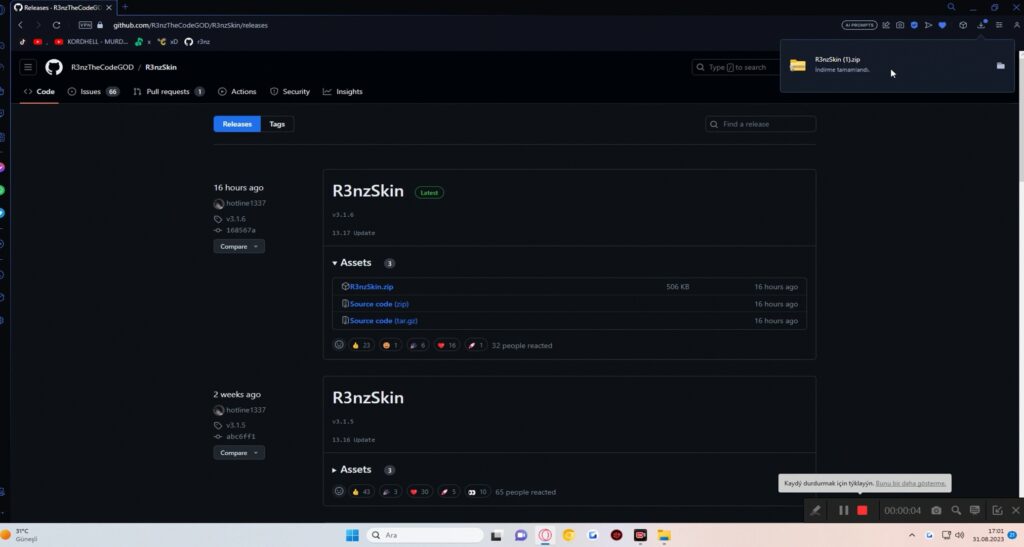Show hidden system tray icons chevron
The height and width of the screenshot is (547, 1024).
click(912, 535)
